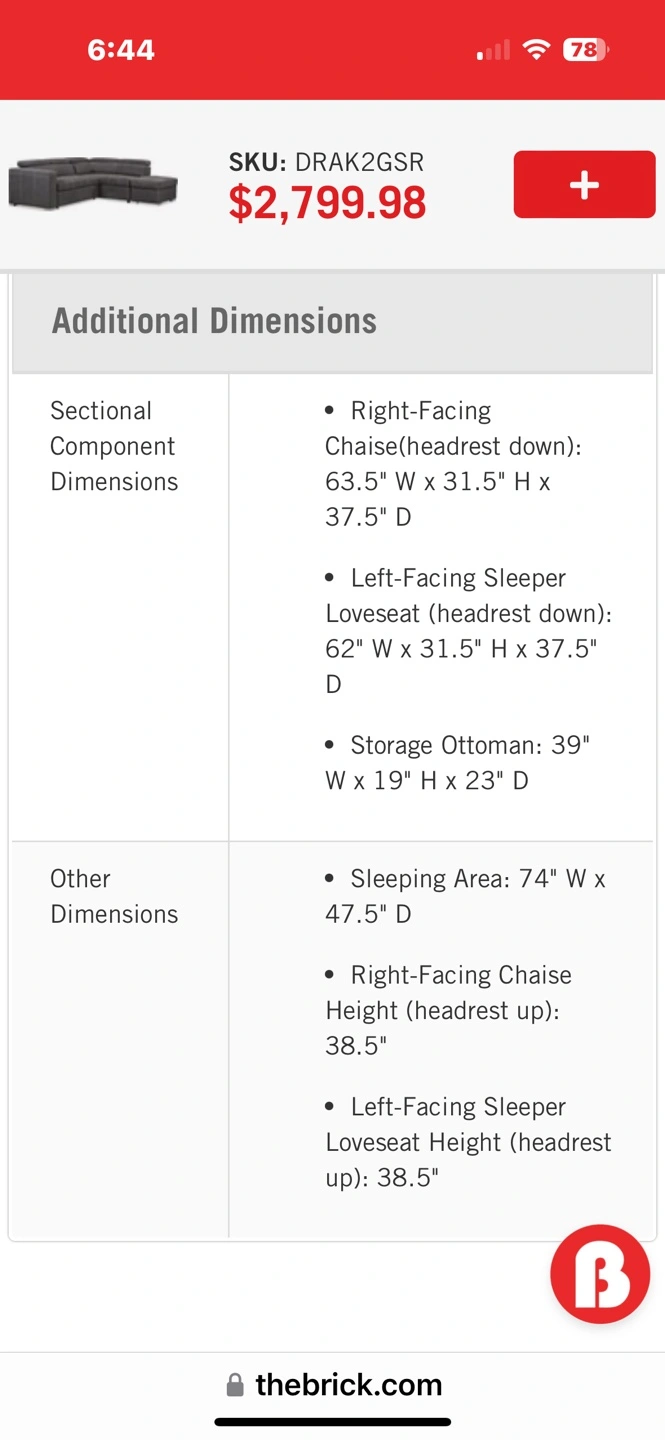Tap the Wi-Fi status icon
This screenshot has width=665, height=1440.
537,50
